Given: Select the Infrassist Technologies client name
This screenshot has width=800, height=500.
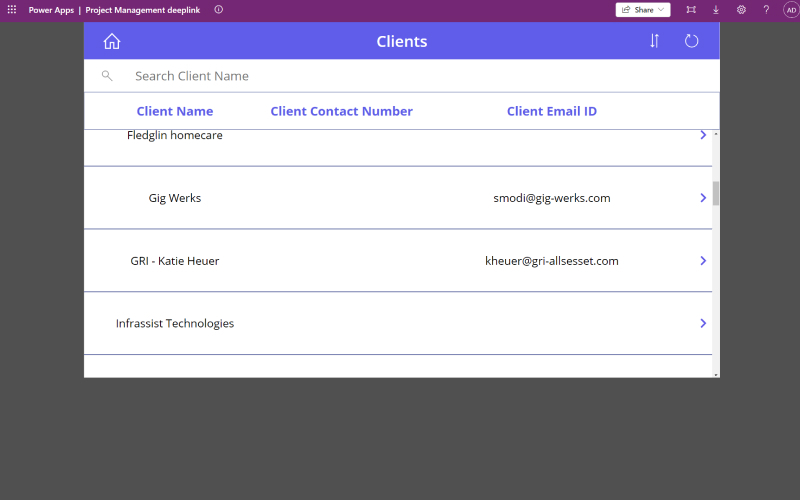Looking at the screenshot, I should point(174,323).
